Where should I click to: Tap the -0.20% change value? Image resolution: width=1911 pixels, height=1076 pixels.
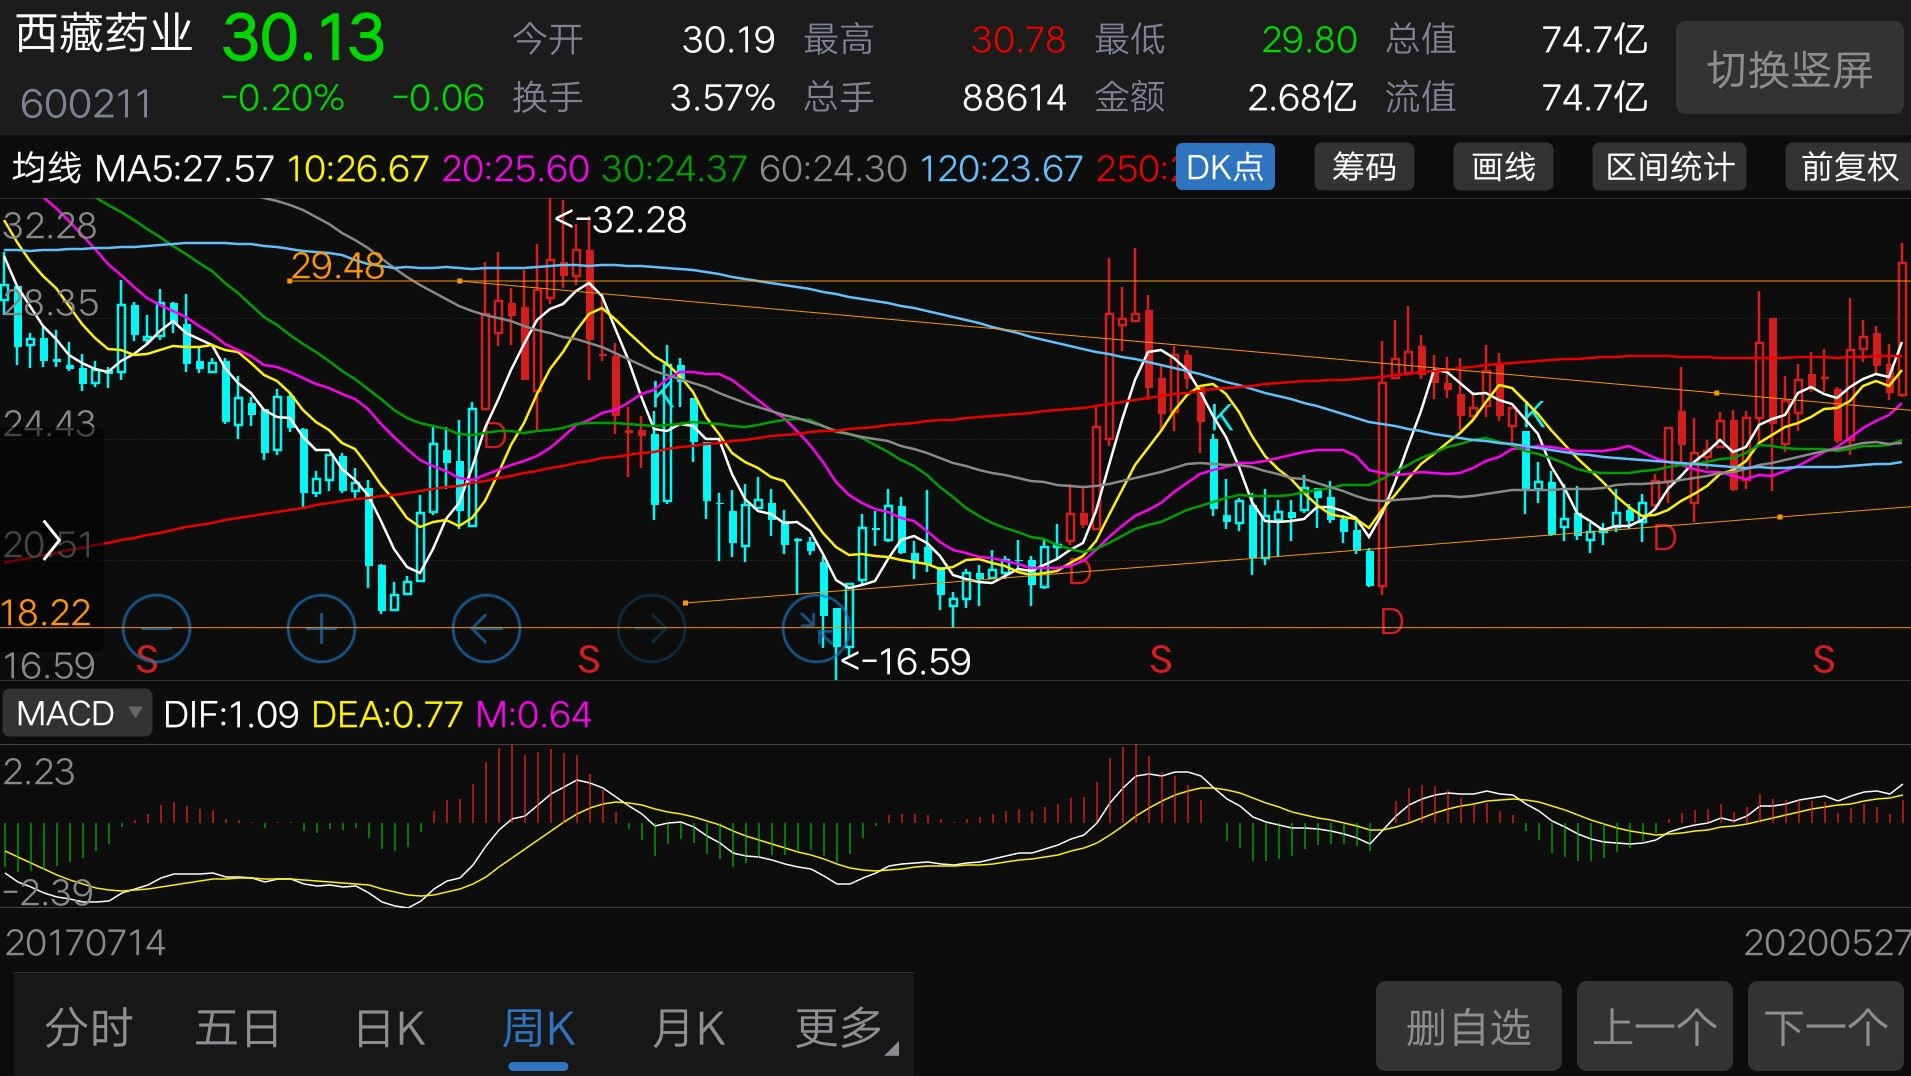[x=283, y=98]
